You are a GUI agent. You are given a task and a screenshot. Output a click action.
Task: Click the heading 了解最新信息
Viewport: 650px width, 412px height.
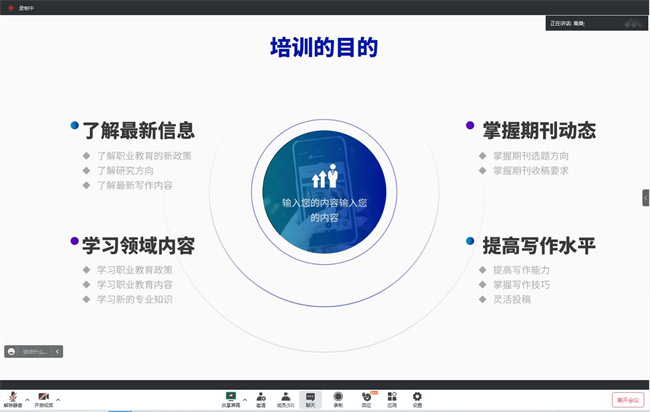tap(138, 130)
